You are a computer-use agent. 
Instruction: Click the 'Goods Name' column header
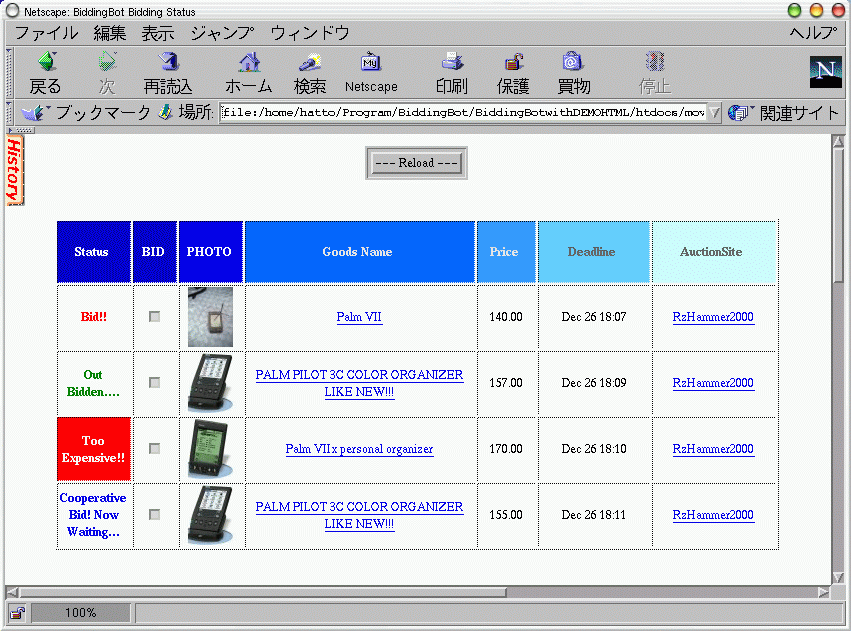pyautogui.click(x=360, y=252)
